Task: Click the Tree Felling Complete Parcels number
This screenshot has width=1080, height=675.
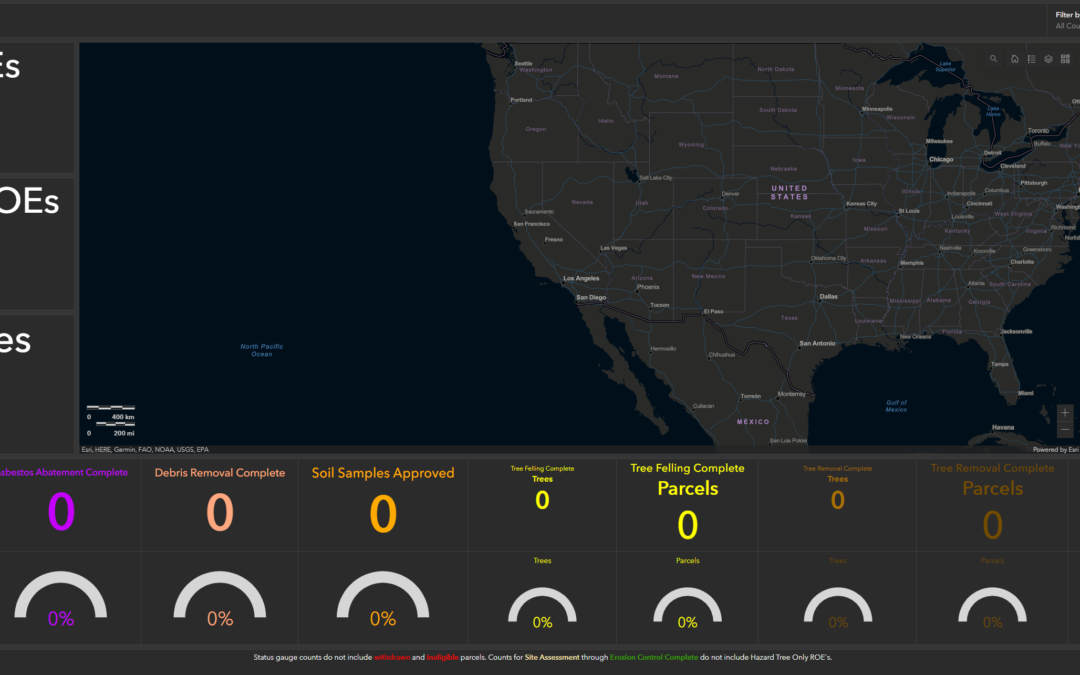Action: tap(688, 524)
